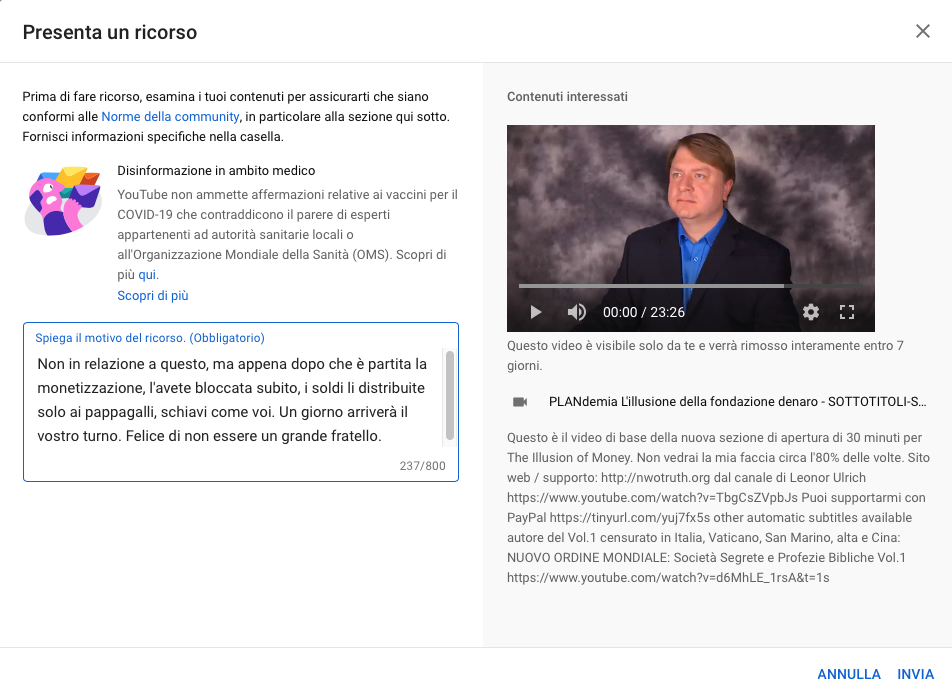Focus the appeal reason text box

coord(240,402)
